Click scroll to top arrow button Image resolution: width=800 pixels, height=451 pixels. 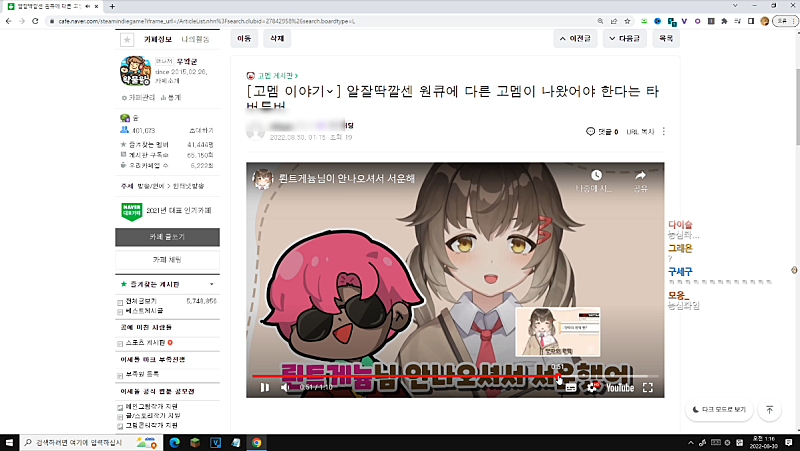[x=769, y=410]
